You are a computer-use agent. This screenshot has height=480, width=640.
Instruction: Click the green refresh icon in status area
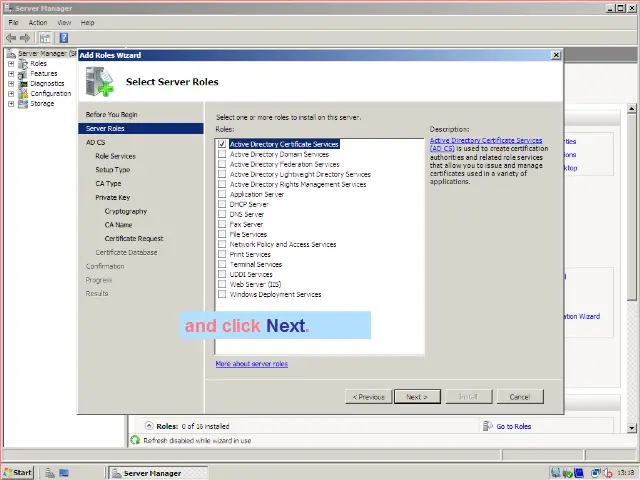pyautogui.click(x=135, y=440)
